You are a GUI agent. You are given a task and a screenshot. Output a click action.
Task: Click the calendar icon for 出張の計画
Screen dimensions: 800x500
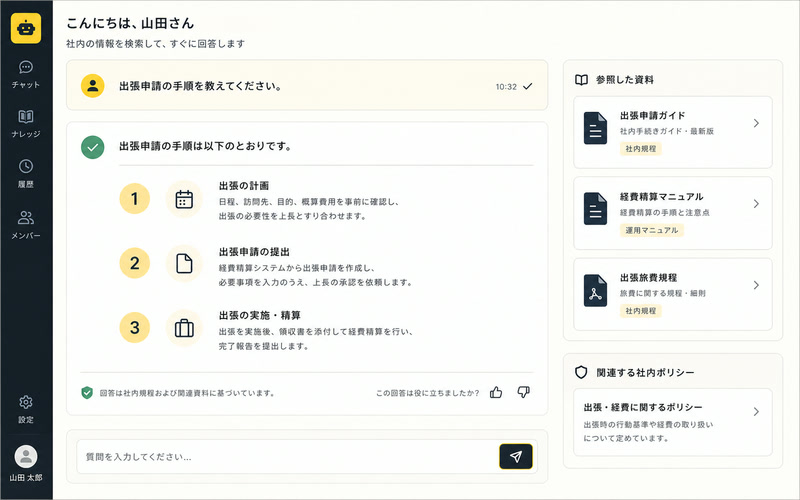[x=184, y=199]
